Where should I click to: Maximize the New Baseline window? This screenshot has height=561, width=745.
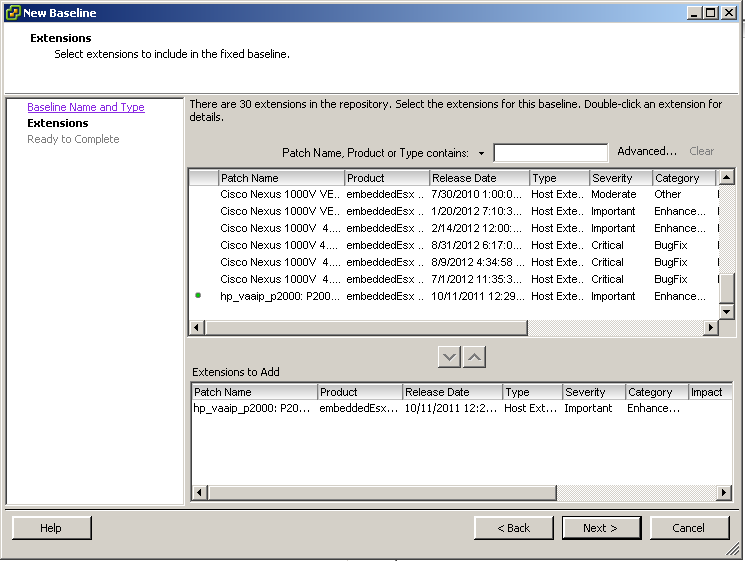pos(711,13)
